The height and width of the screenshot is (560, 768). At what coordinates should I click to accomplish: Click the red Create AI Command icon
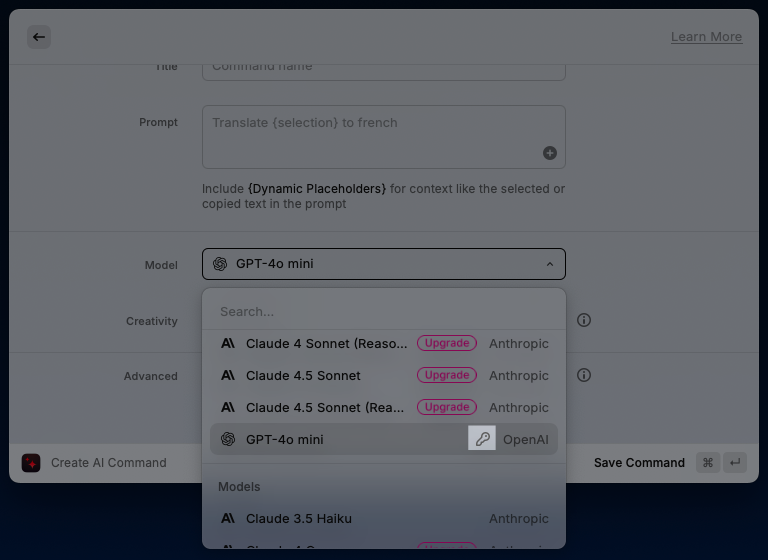[31, 463]
